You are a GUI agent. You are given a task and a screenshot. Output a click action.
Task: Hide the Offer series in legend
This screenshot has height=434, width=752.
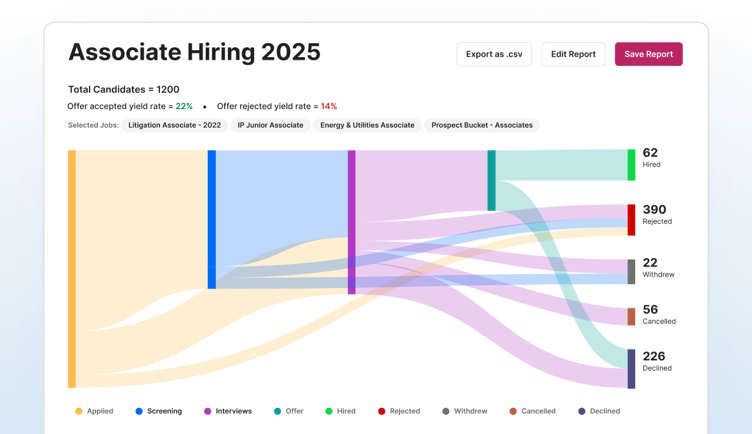[x=289, y=411]
